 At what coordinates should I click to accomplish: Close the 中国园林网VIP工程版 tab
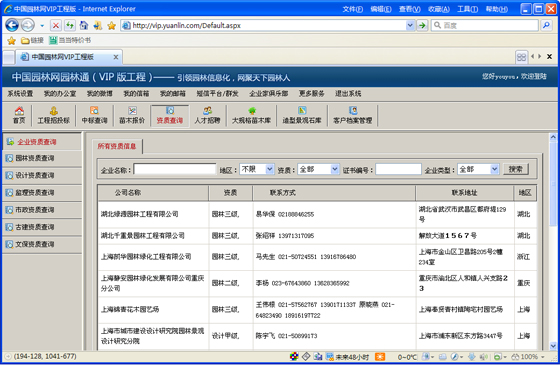(116, 57)
